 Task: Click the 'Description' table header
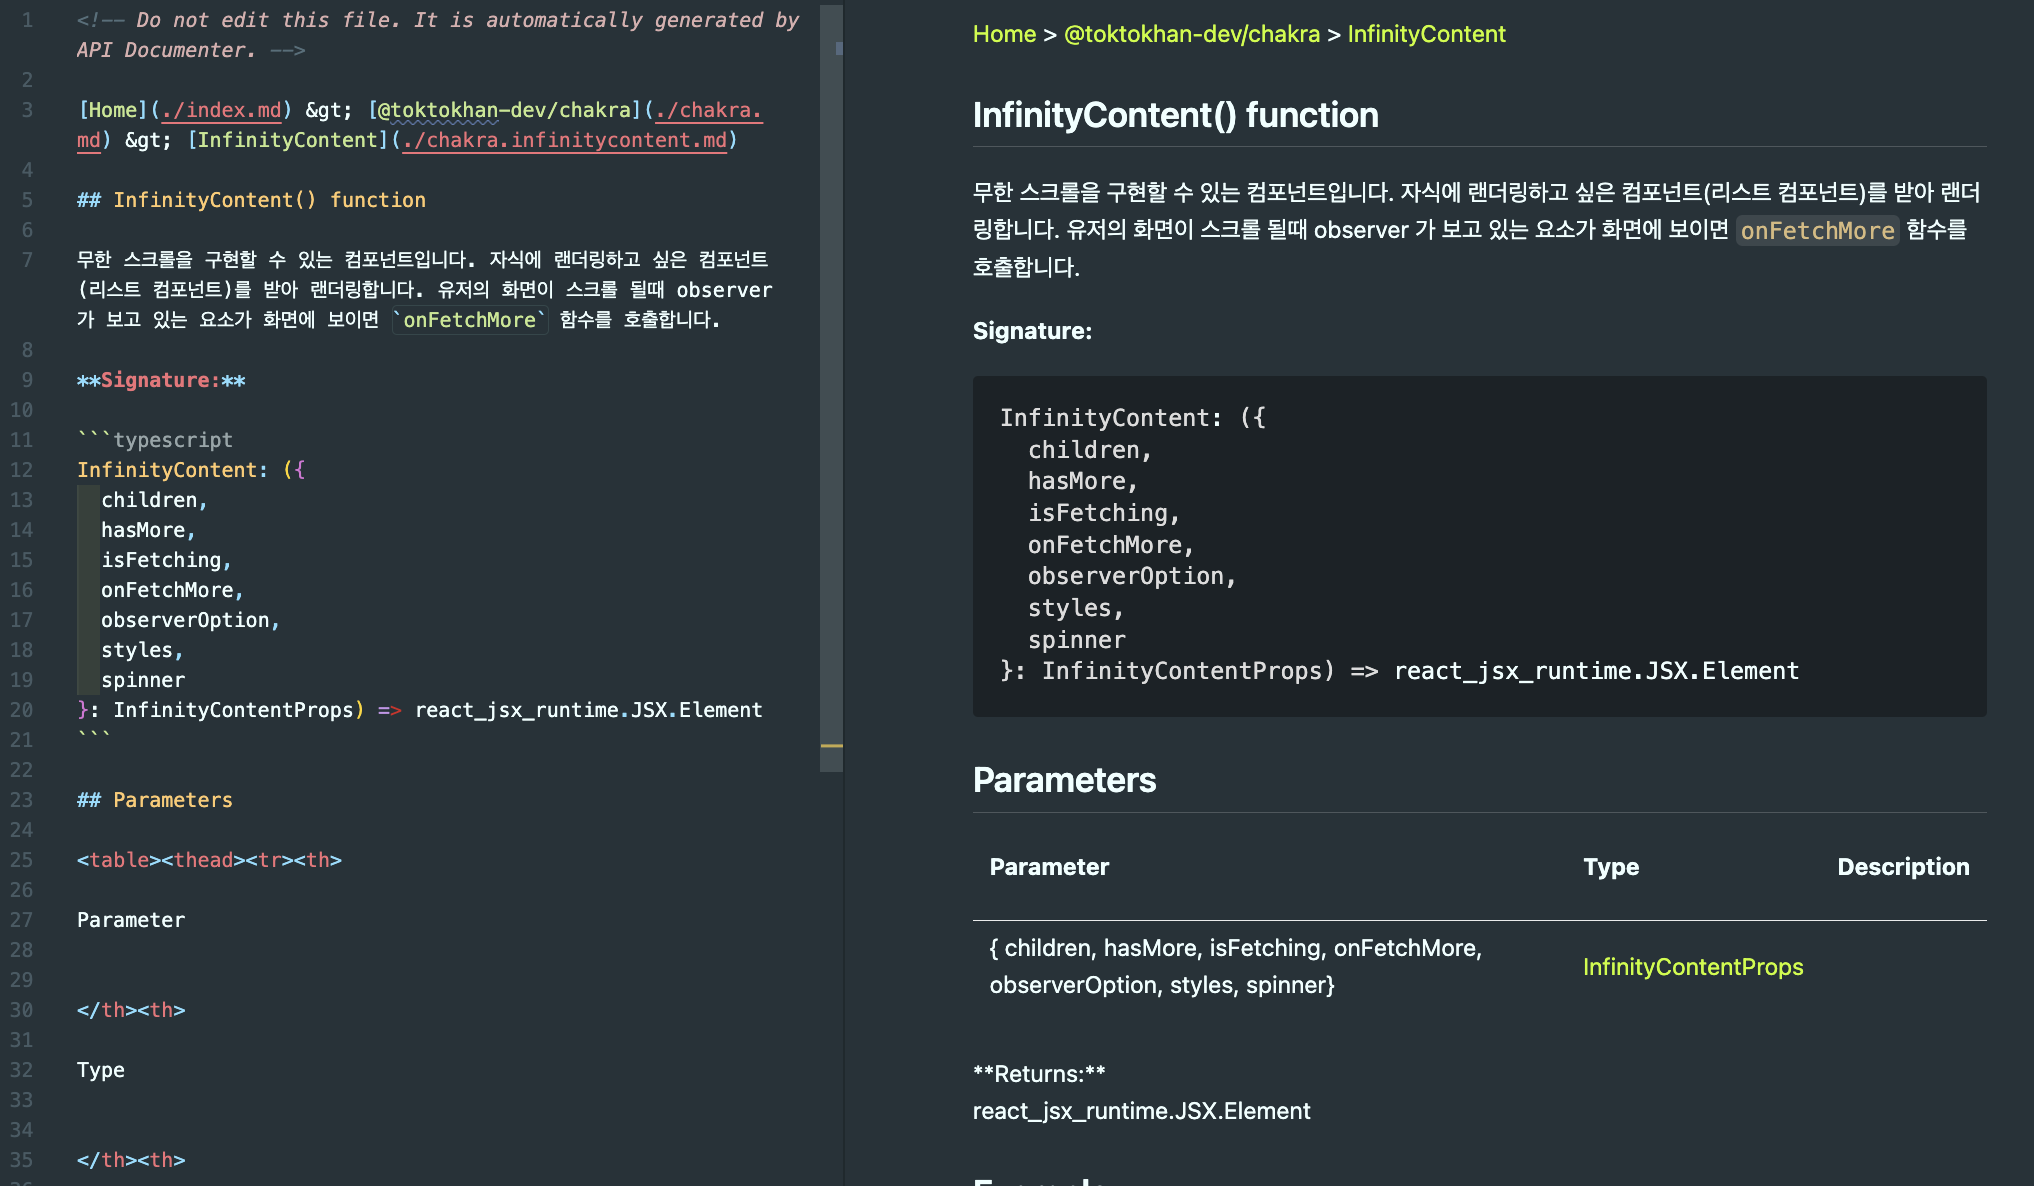1902,867
